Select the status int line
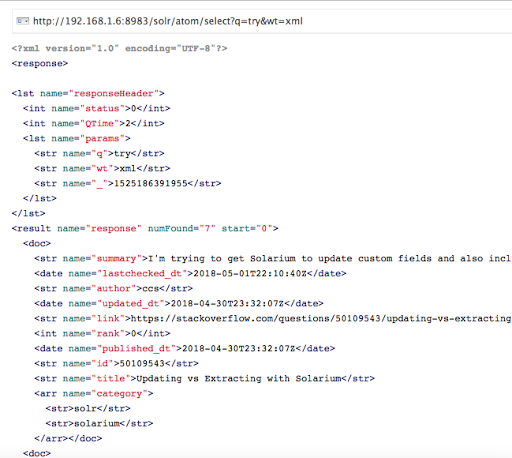The height and width of the screenshot is (458, 512). point(97,109)
